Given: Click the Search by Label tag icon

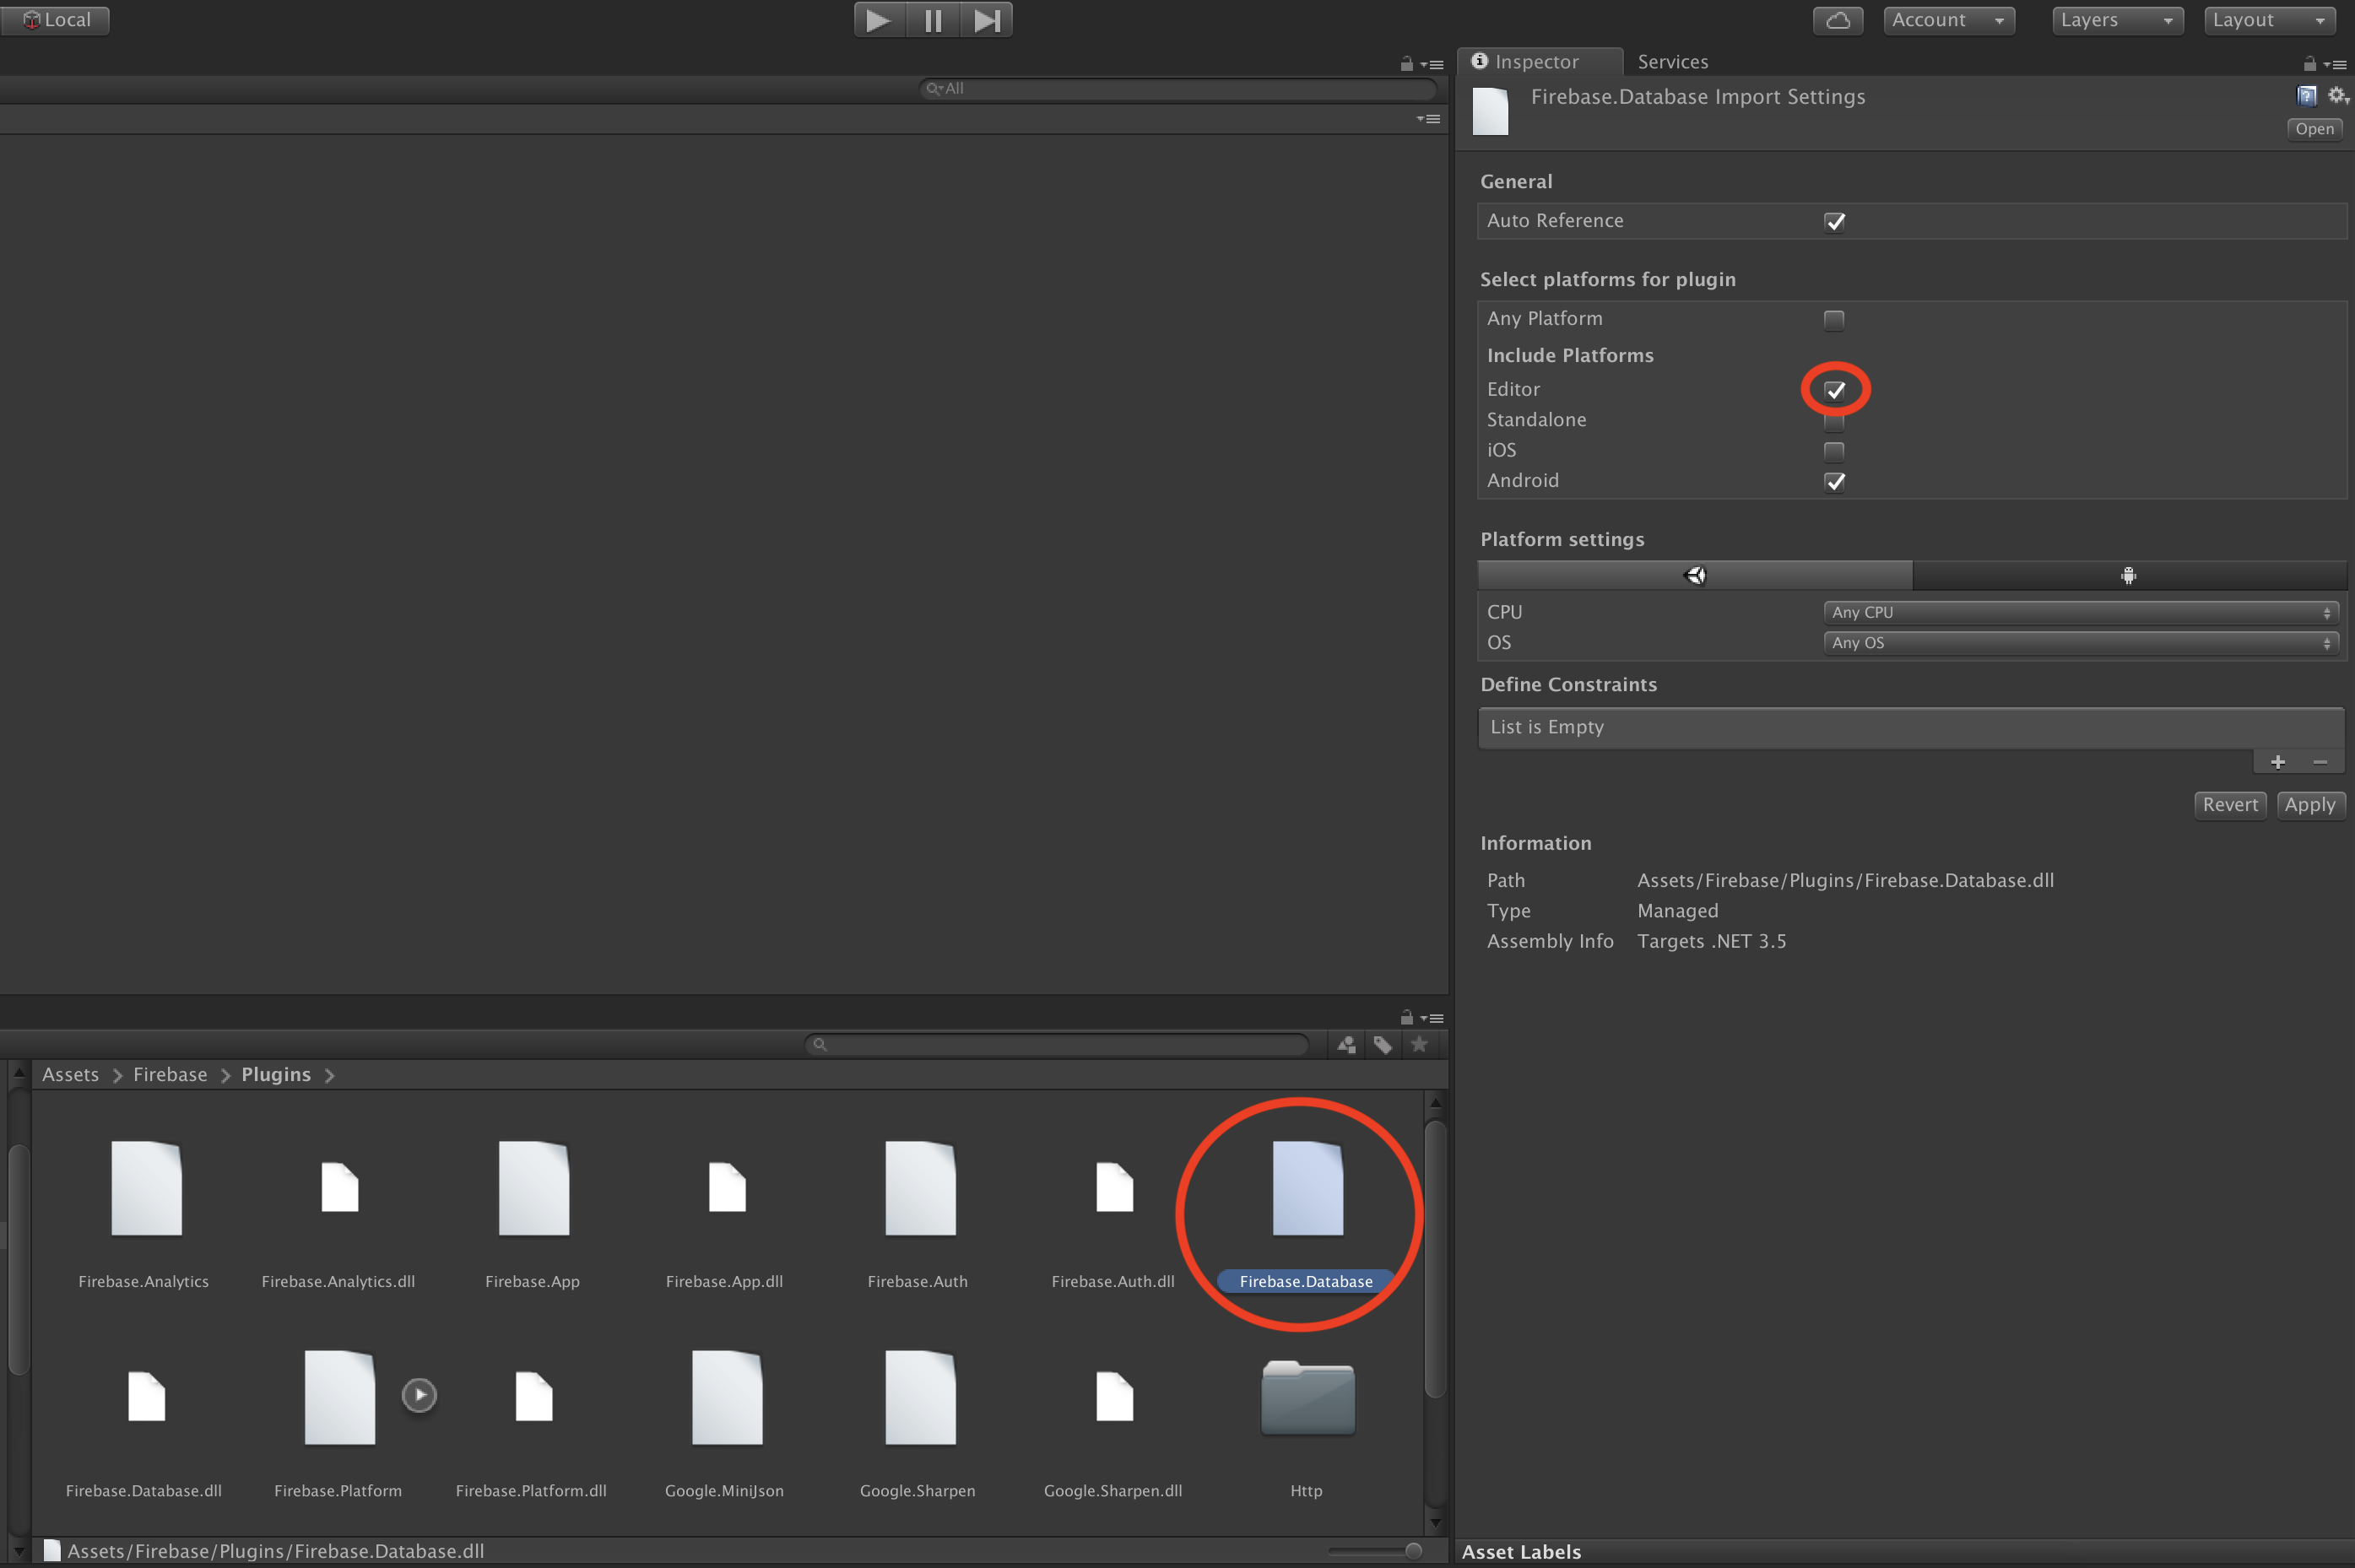Looking at the screenshot, I should click(x=1382, y=1045).
